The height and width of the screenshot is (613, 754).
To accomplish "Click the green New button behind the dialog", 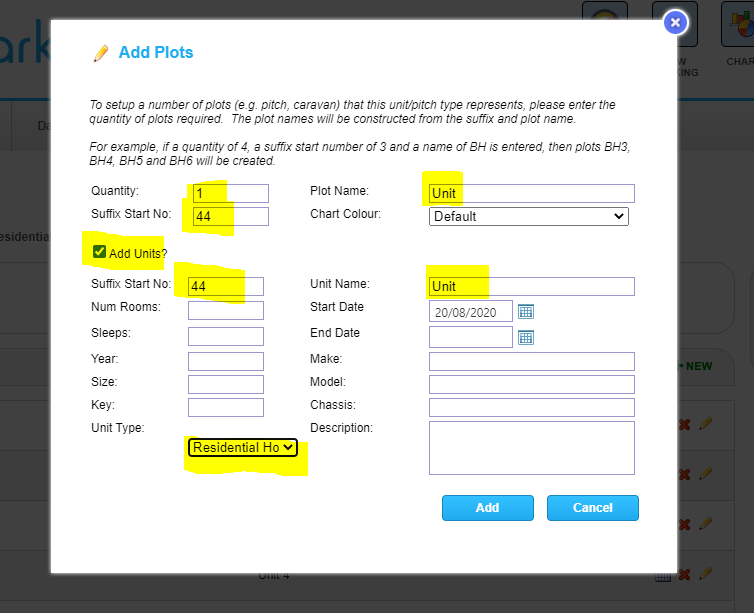I will click(696, 366).
